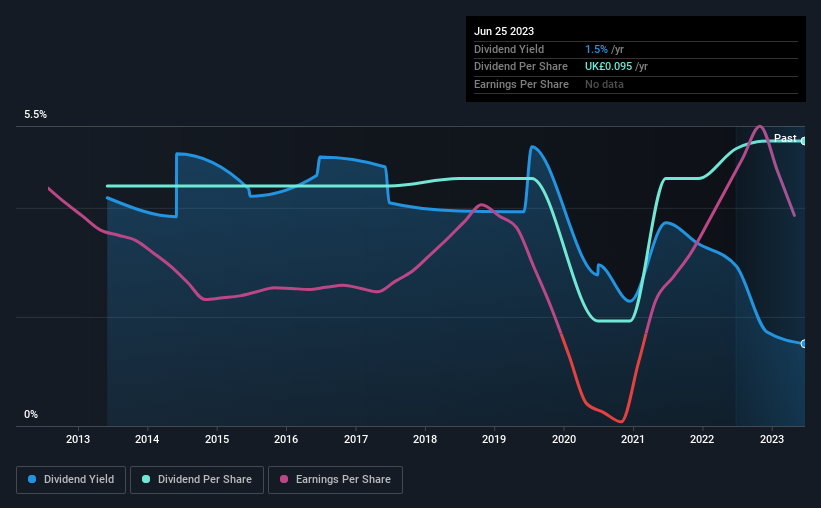Select the 2020 label on the x-axis
Viewport: 821px width, 508px height.
[564, 439]
